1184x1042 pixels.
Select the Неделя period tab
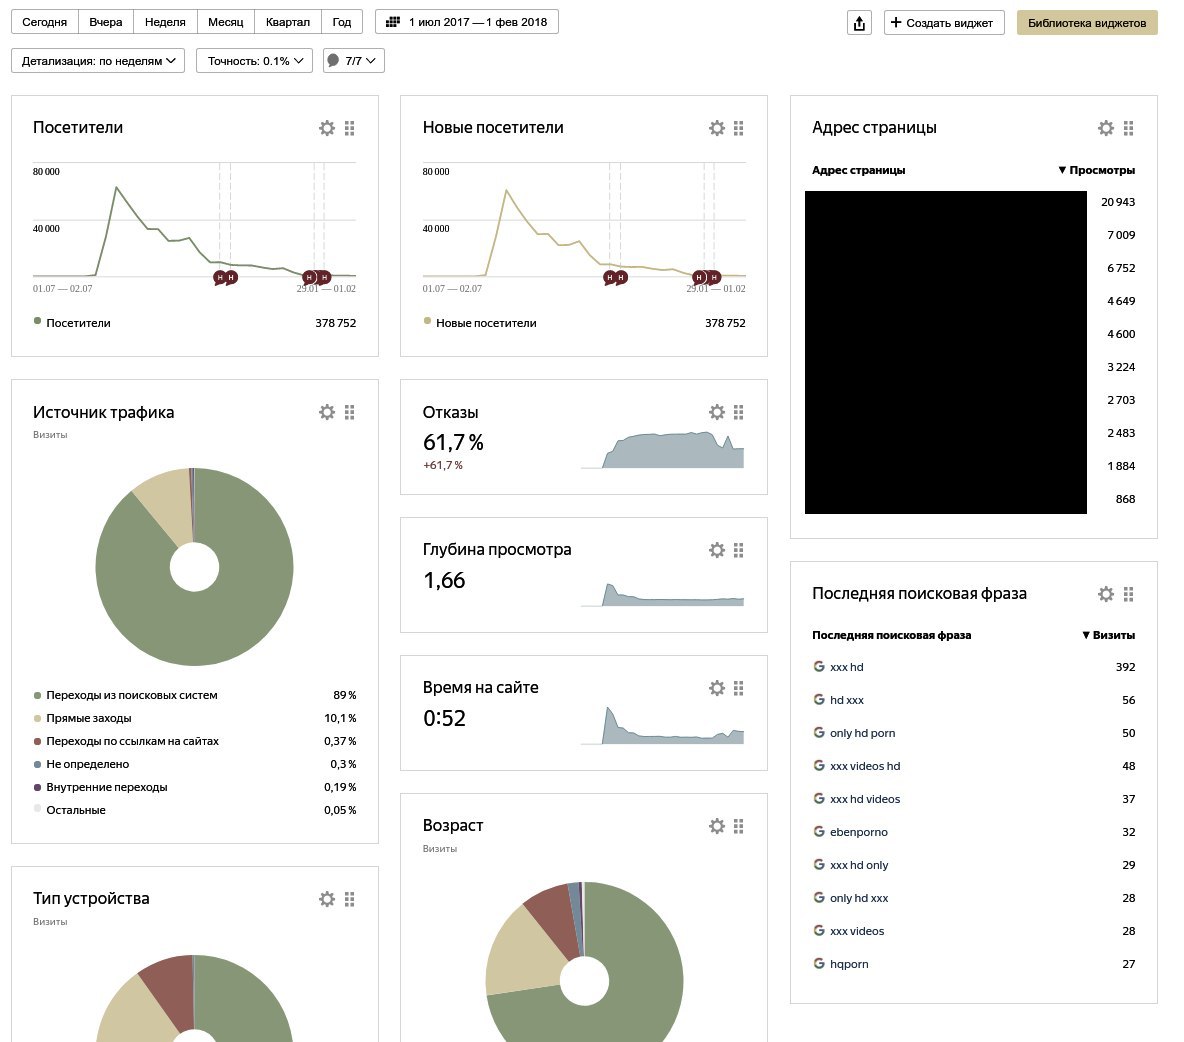tap(165, 22)
